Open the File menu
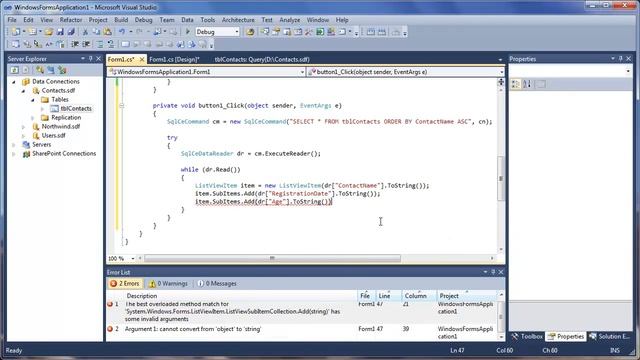Screen dimensions: 640x360 tap(12, 20)
